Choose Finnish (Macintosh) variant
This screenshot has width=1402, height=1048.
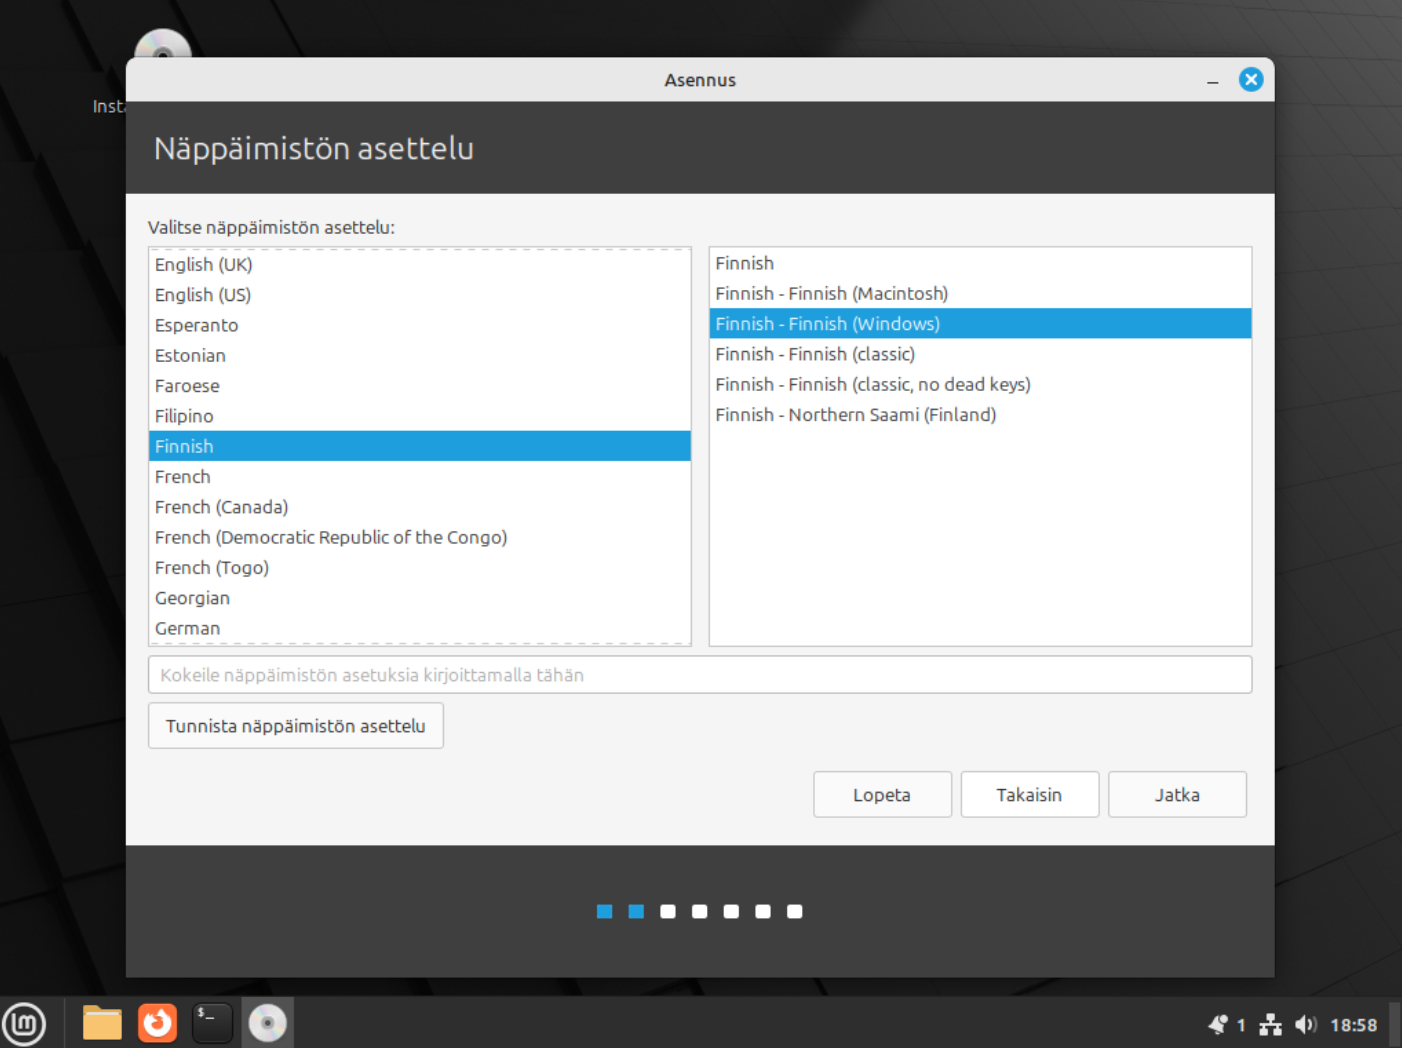(x=980, y=293)
